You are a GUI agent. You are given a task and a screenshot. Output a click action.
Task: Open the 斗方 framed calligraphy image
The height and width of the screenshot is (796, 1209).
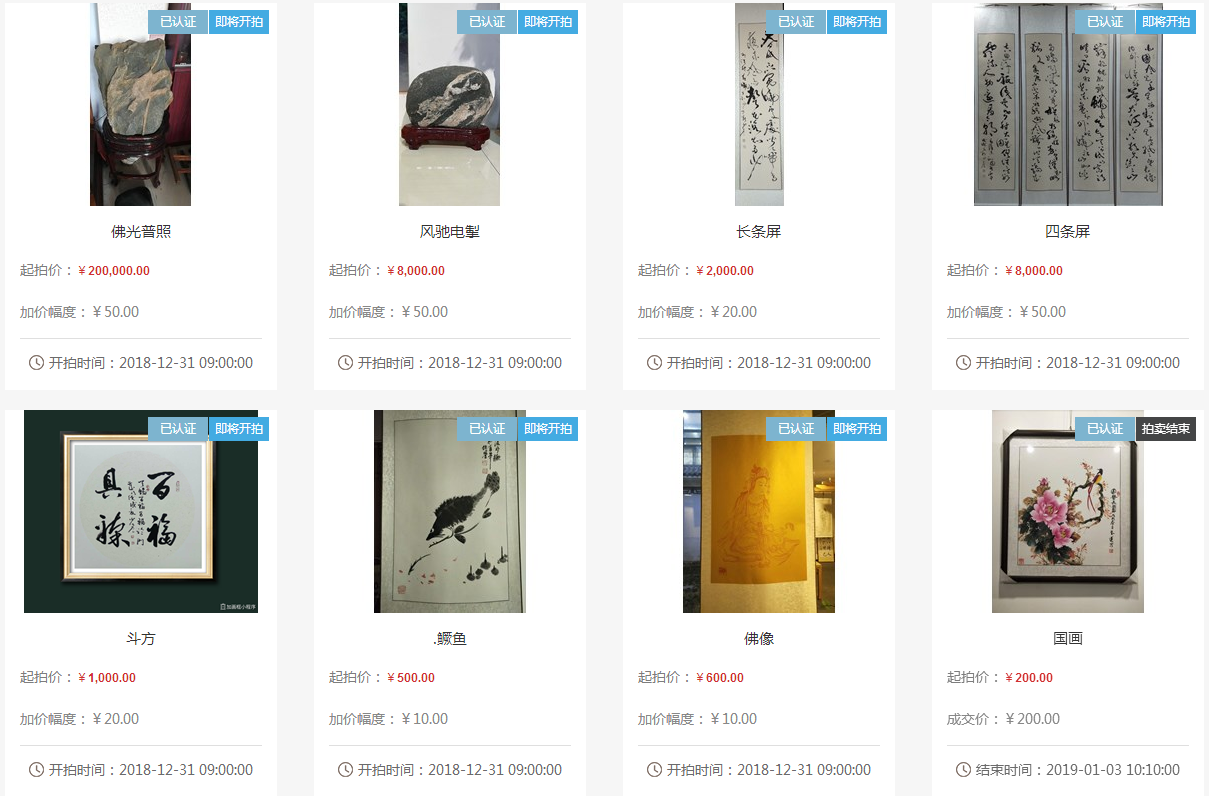[141, 511]
